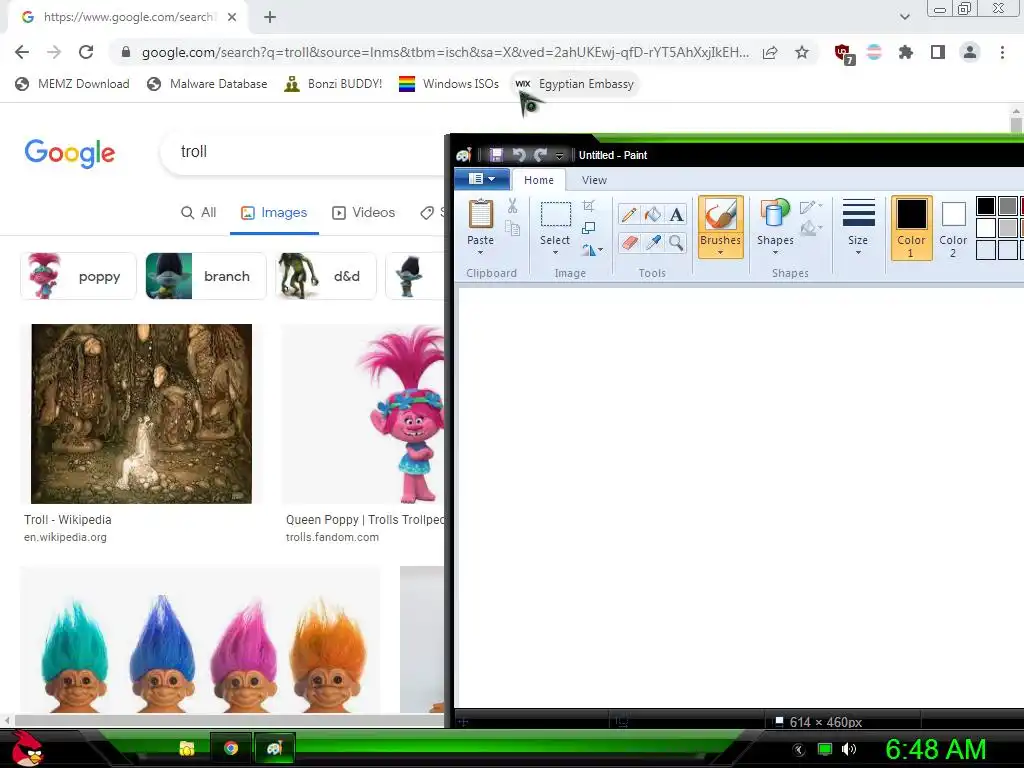Expand the Brushes dropdown arrow
1024x768 pixels.
point(720,252)
